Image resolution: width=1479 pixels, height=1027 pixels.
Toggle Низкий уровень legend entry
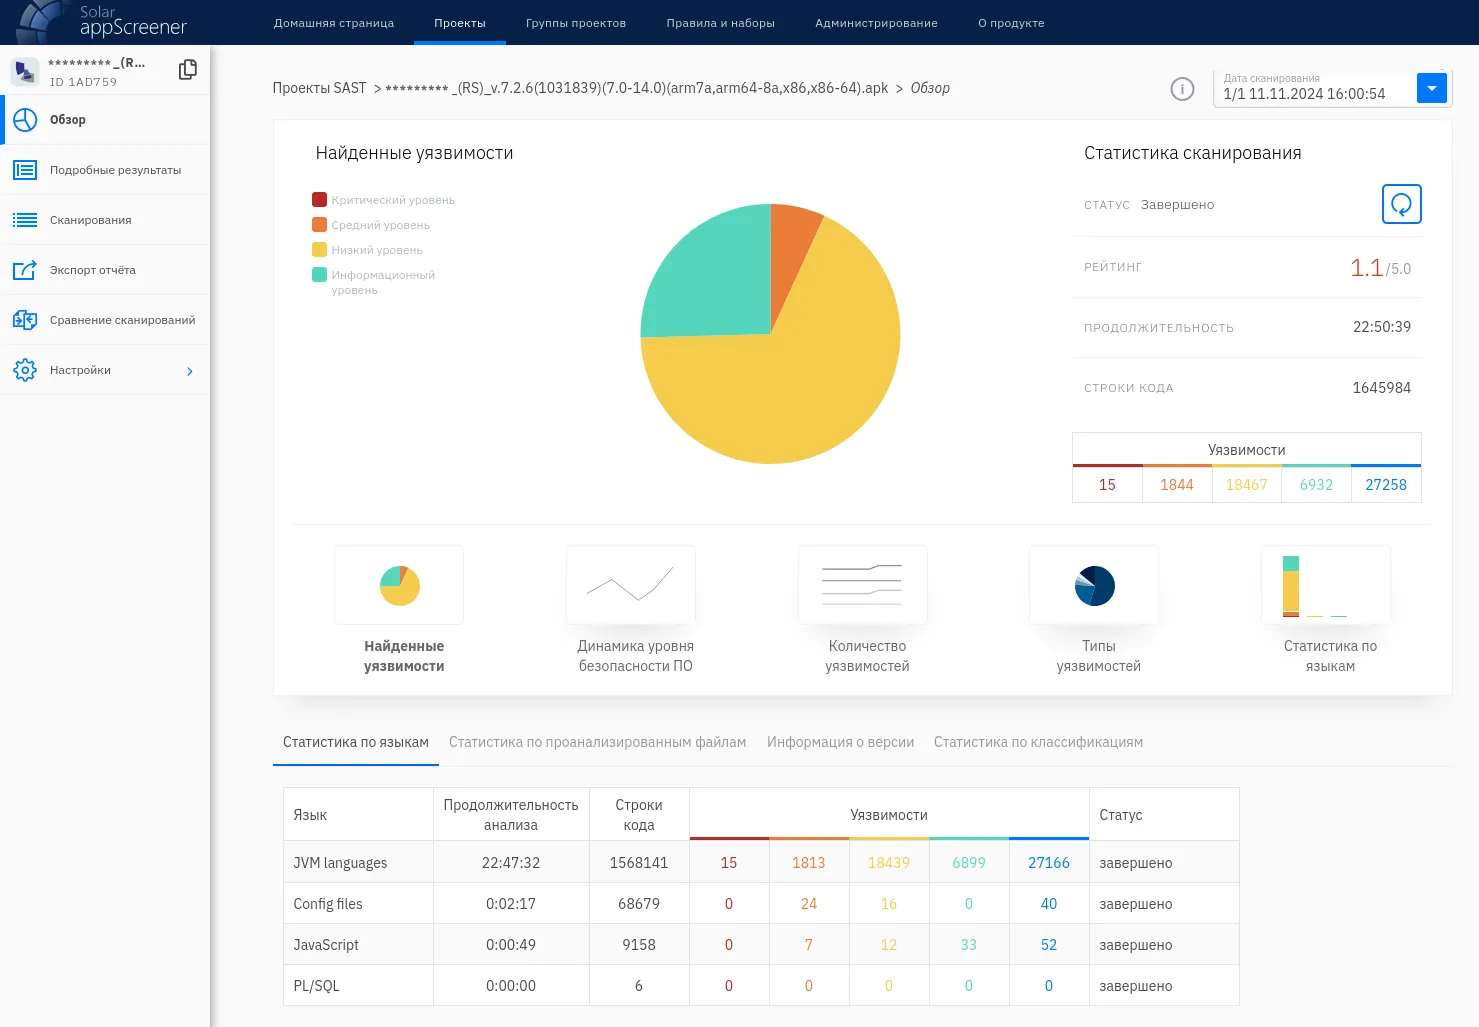(376, 250)
